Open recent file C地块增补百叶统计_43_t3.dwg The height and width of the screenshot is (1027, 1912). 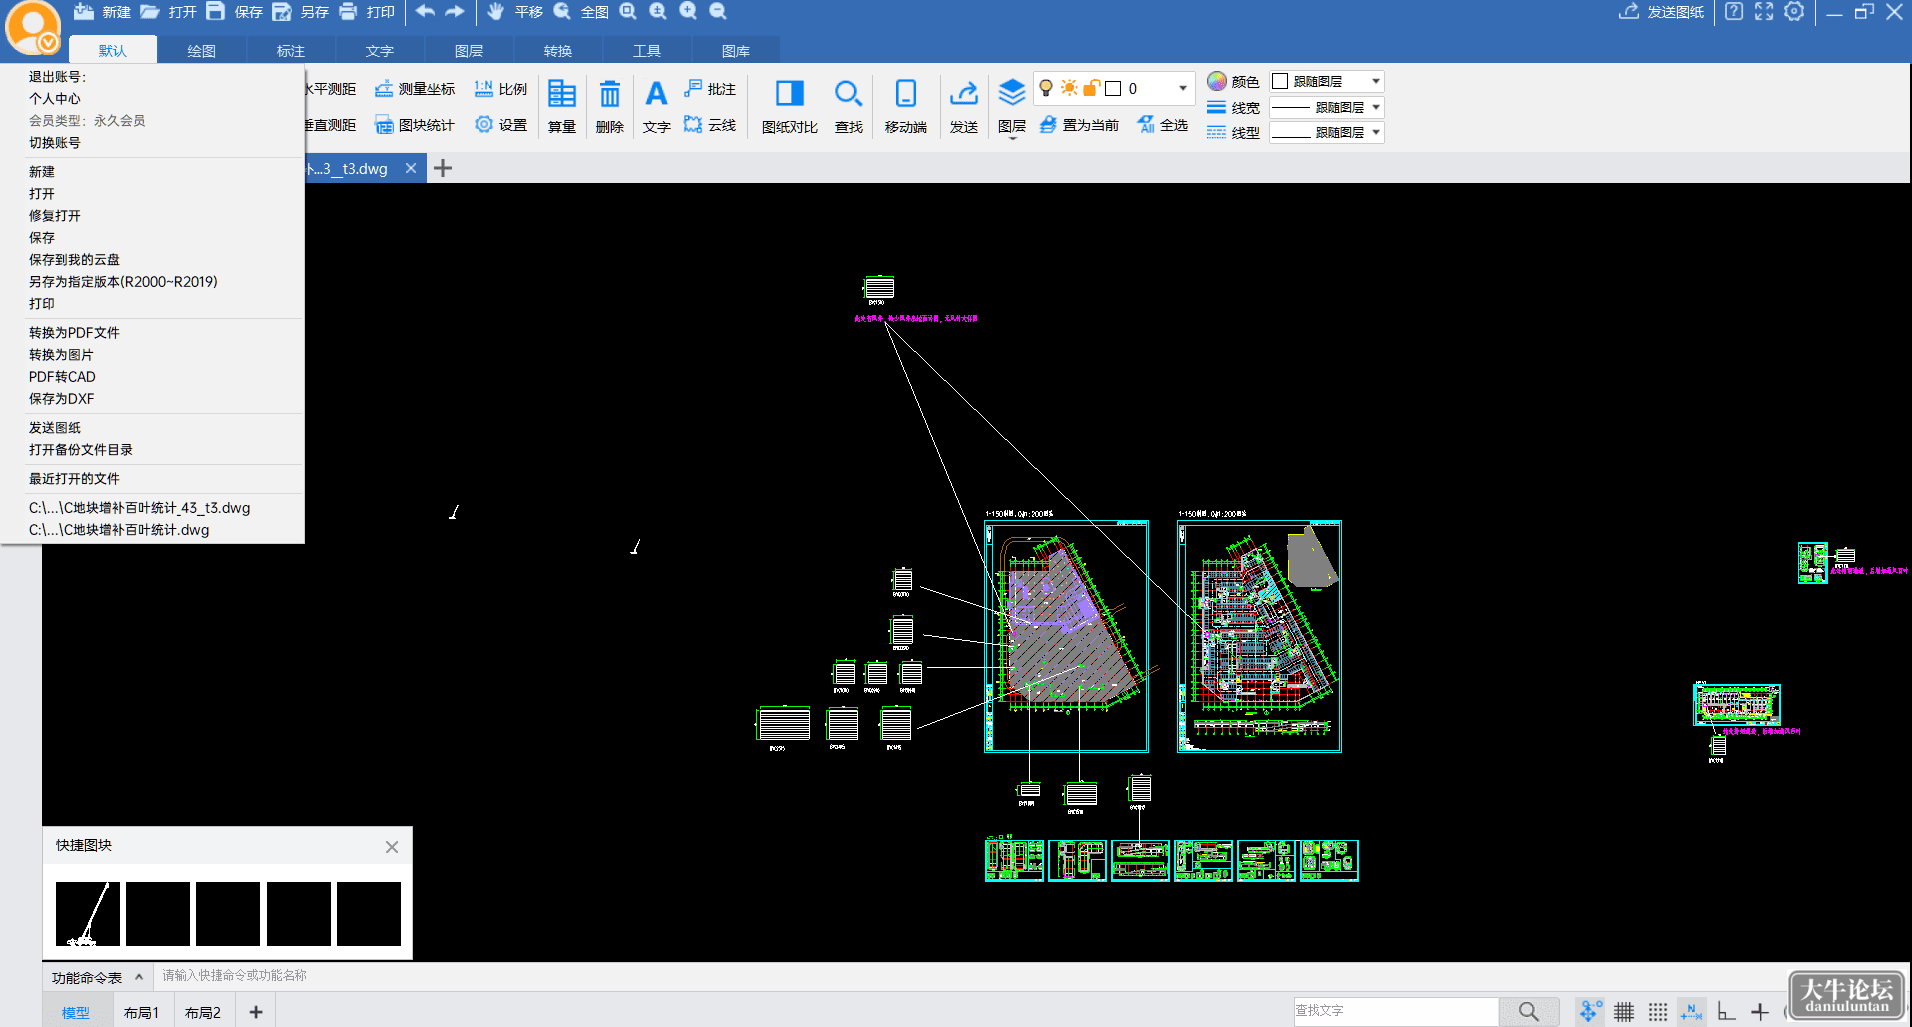pos(139,508)
